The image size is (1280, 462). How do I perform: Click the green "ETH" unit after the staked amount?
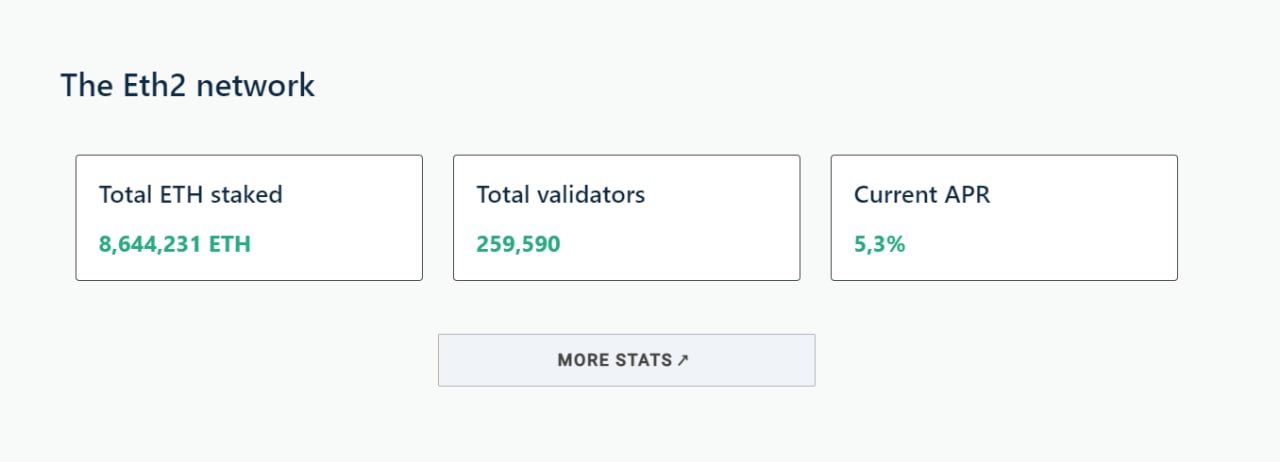point(229,244)
